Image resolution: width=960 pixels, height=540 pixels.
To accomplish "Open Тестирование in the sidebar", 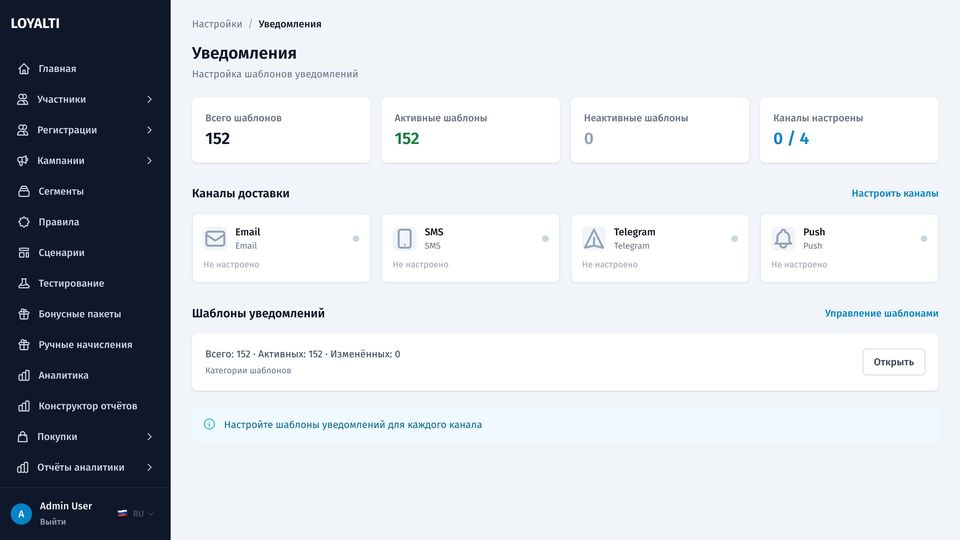I will point(85,283).
